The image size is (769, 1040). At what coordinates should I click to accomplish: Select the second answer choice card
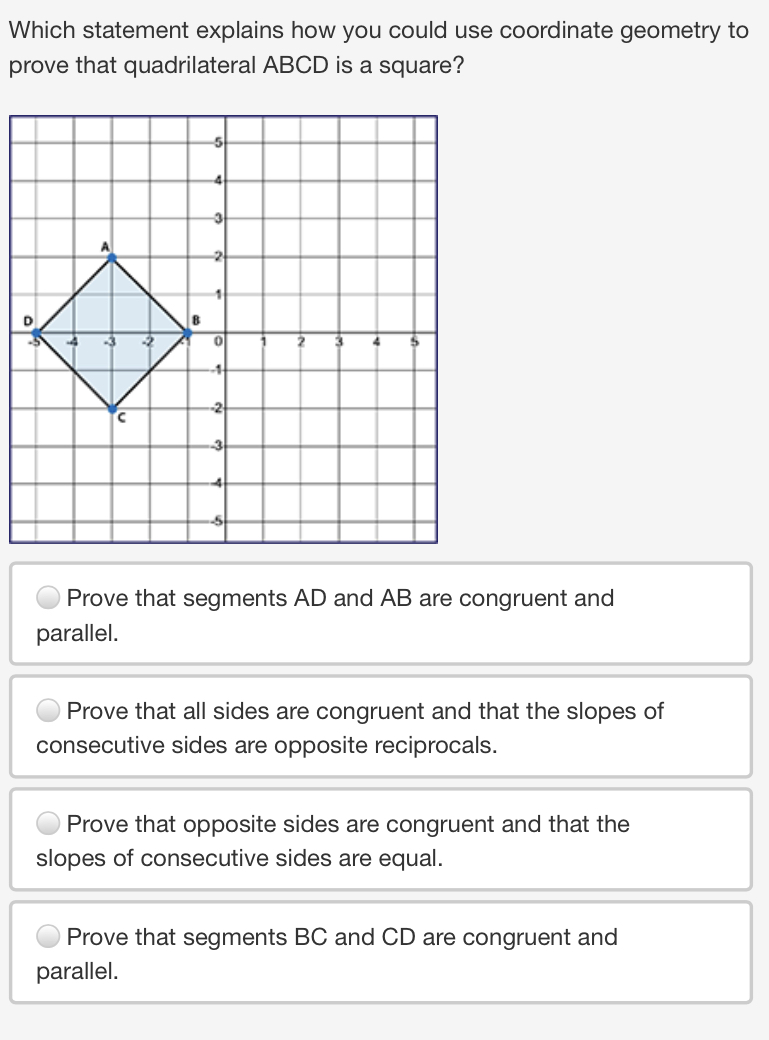(x=380, y=726)
